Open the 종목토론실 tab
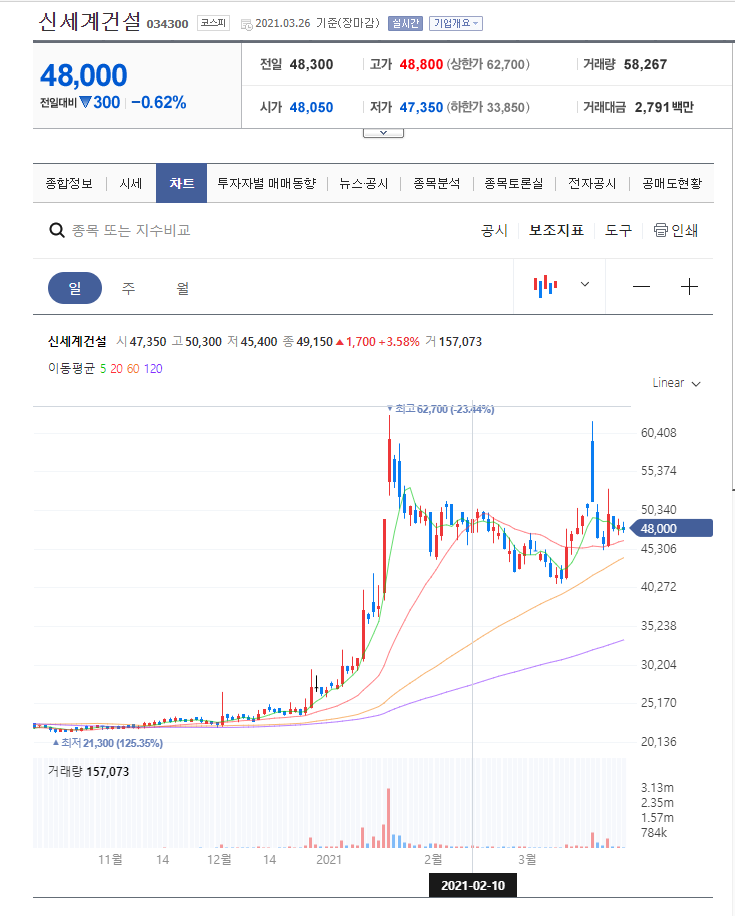The image size is (735, 916). 514,183
